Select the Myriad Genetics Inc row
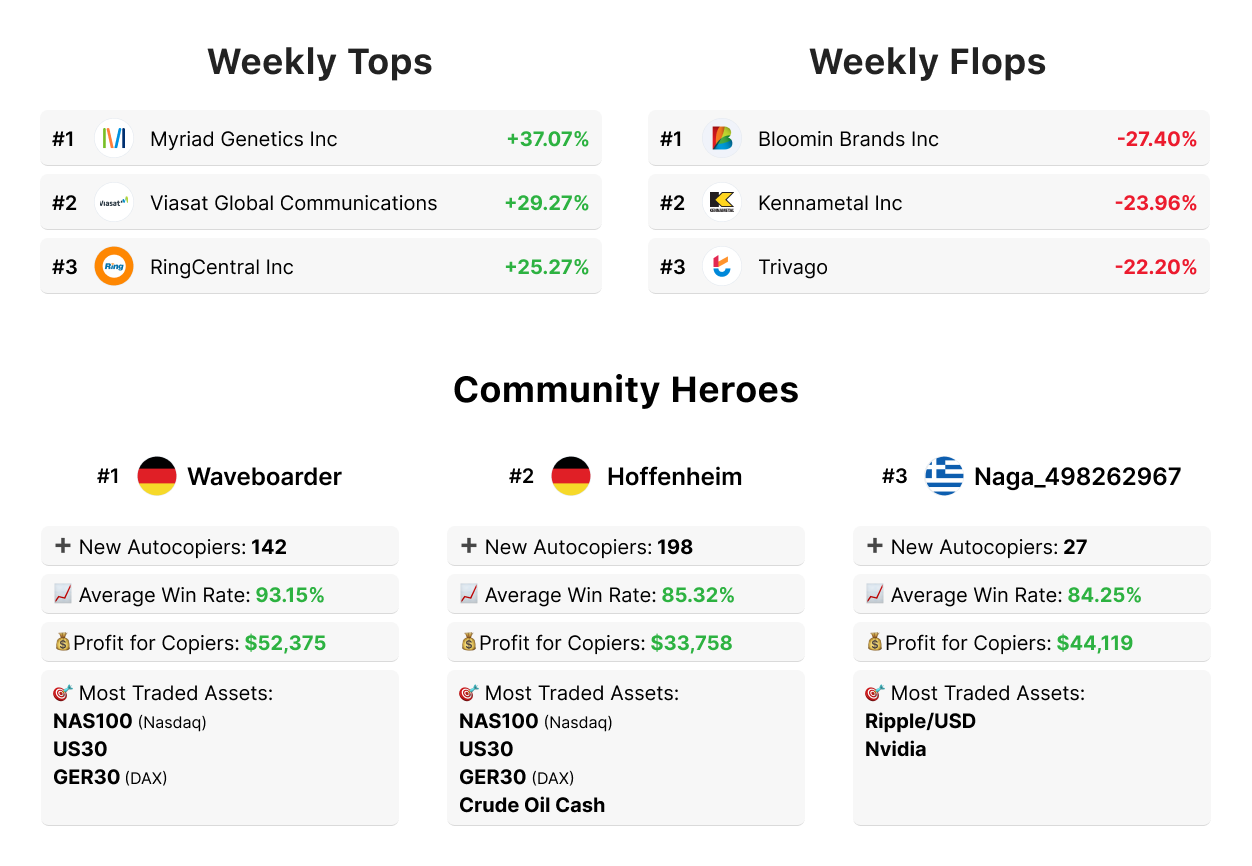 [x=320, y=138]
